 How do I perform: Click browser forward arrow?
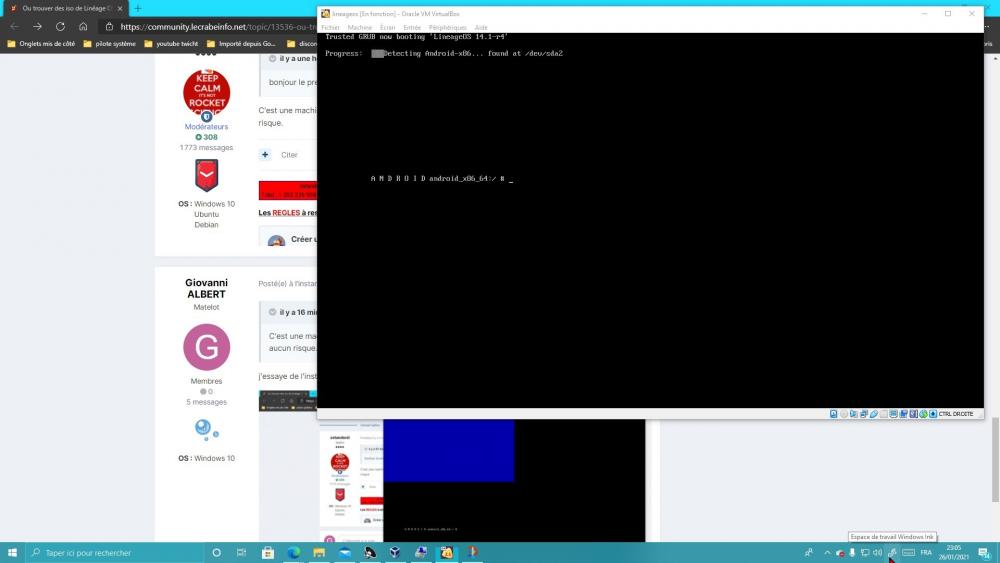coord(38,27)
